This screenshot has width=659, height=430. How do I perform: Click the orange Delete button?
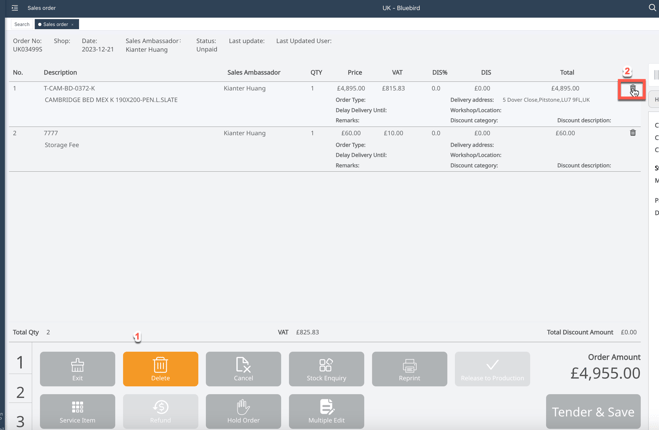click(160, 369)
